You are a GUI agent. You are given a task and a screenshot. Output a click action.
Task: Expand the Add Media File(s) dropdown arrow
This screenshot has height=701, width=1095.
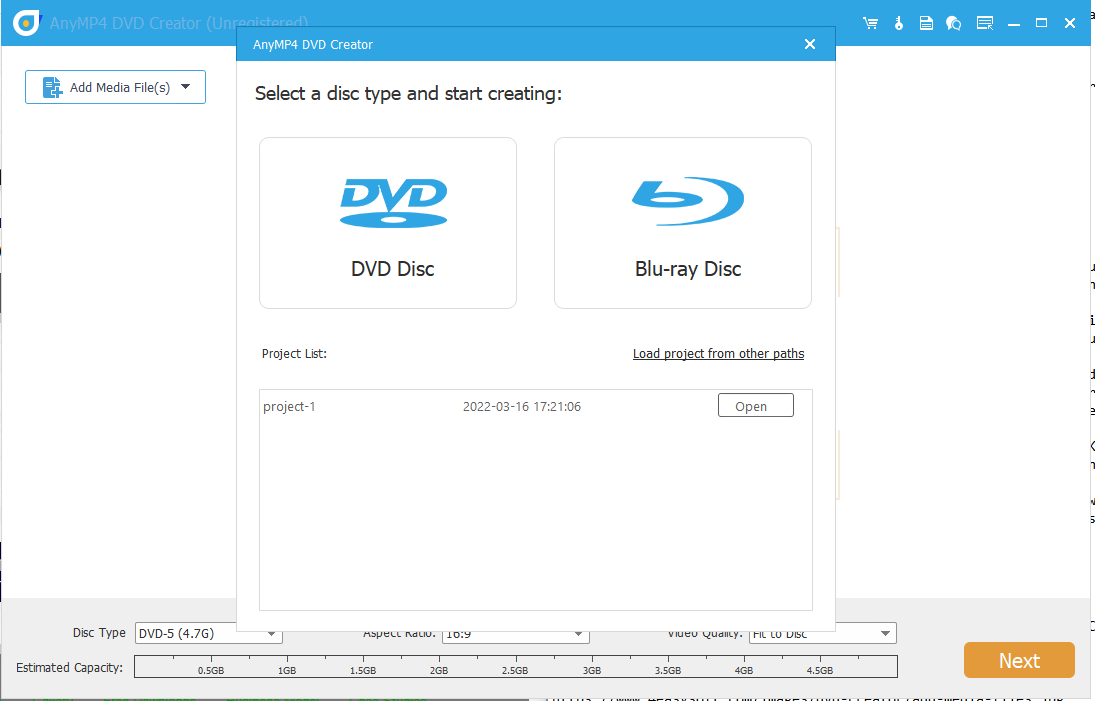[x=186, y=87]
